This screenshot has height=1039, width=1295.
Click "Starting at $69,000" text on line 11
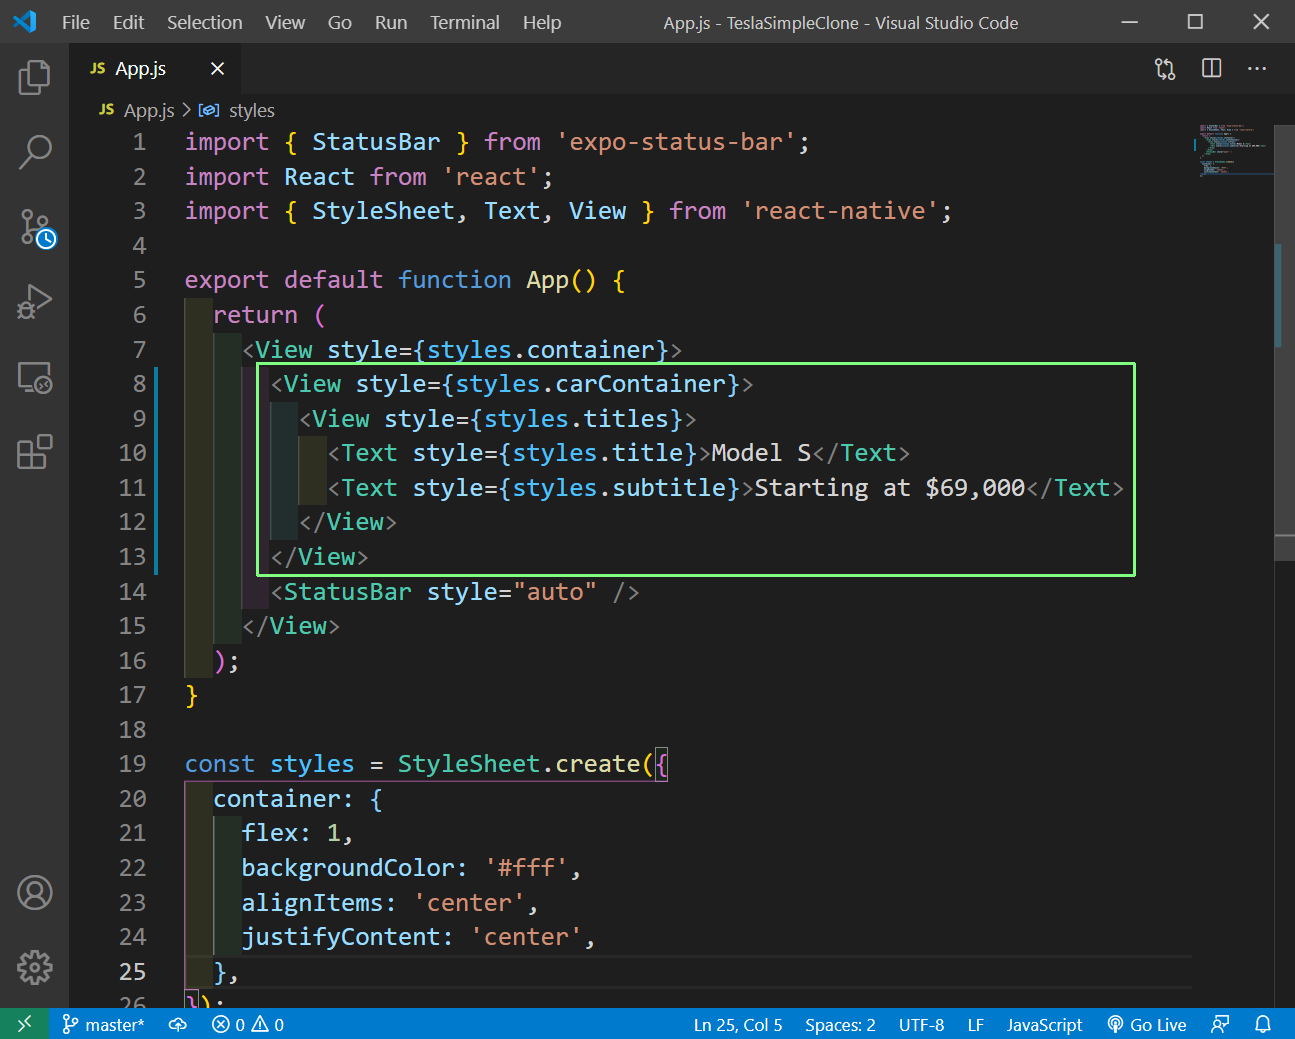(889, 488)
